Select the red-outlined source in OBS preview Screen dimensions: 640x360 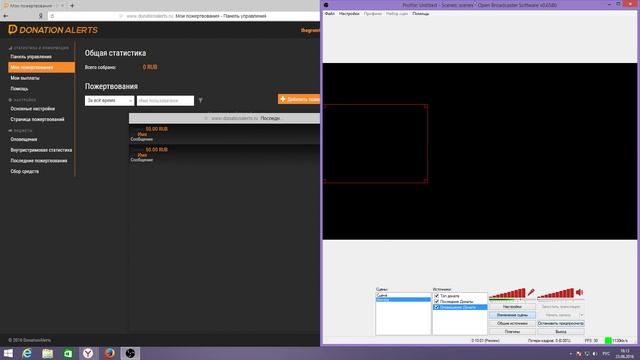pyautogui.click(x=376, y=143)
